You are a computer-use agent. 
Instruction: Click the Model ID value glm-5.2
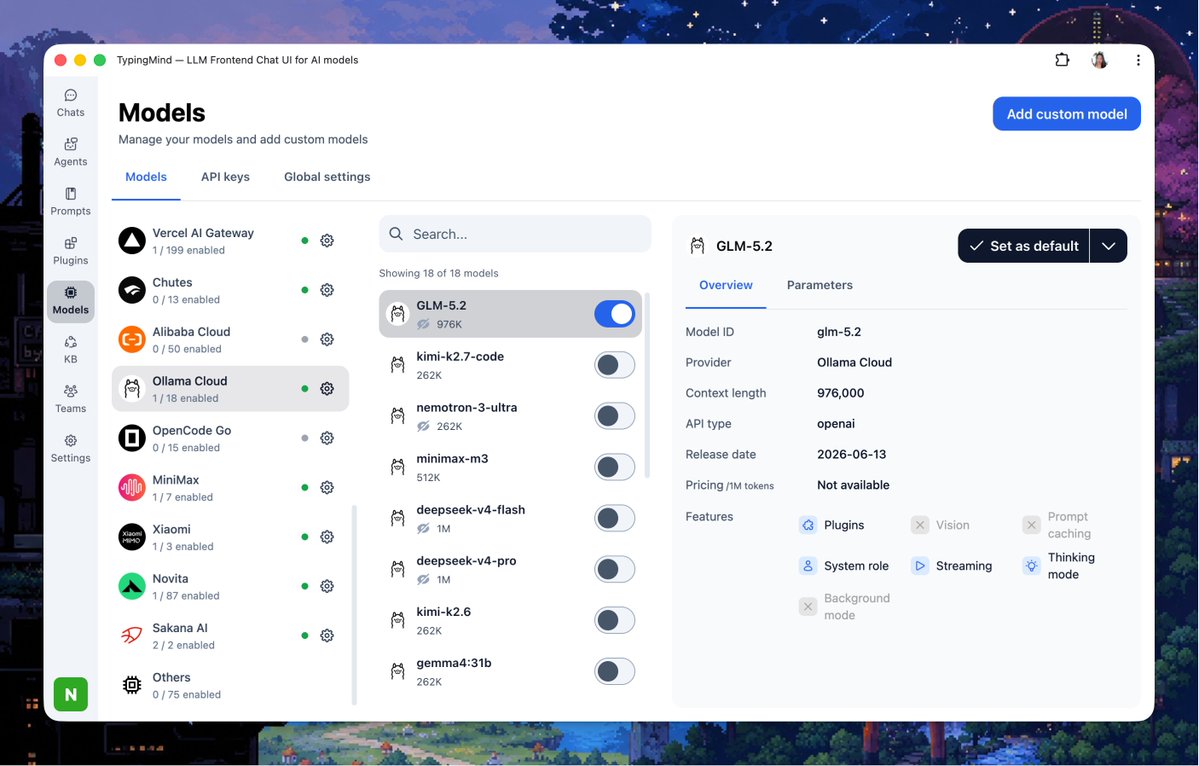click(x=839, y=332)
